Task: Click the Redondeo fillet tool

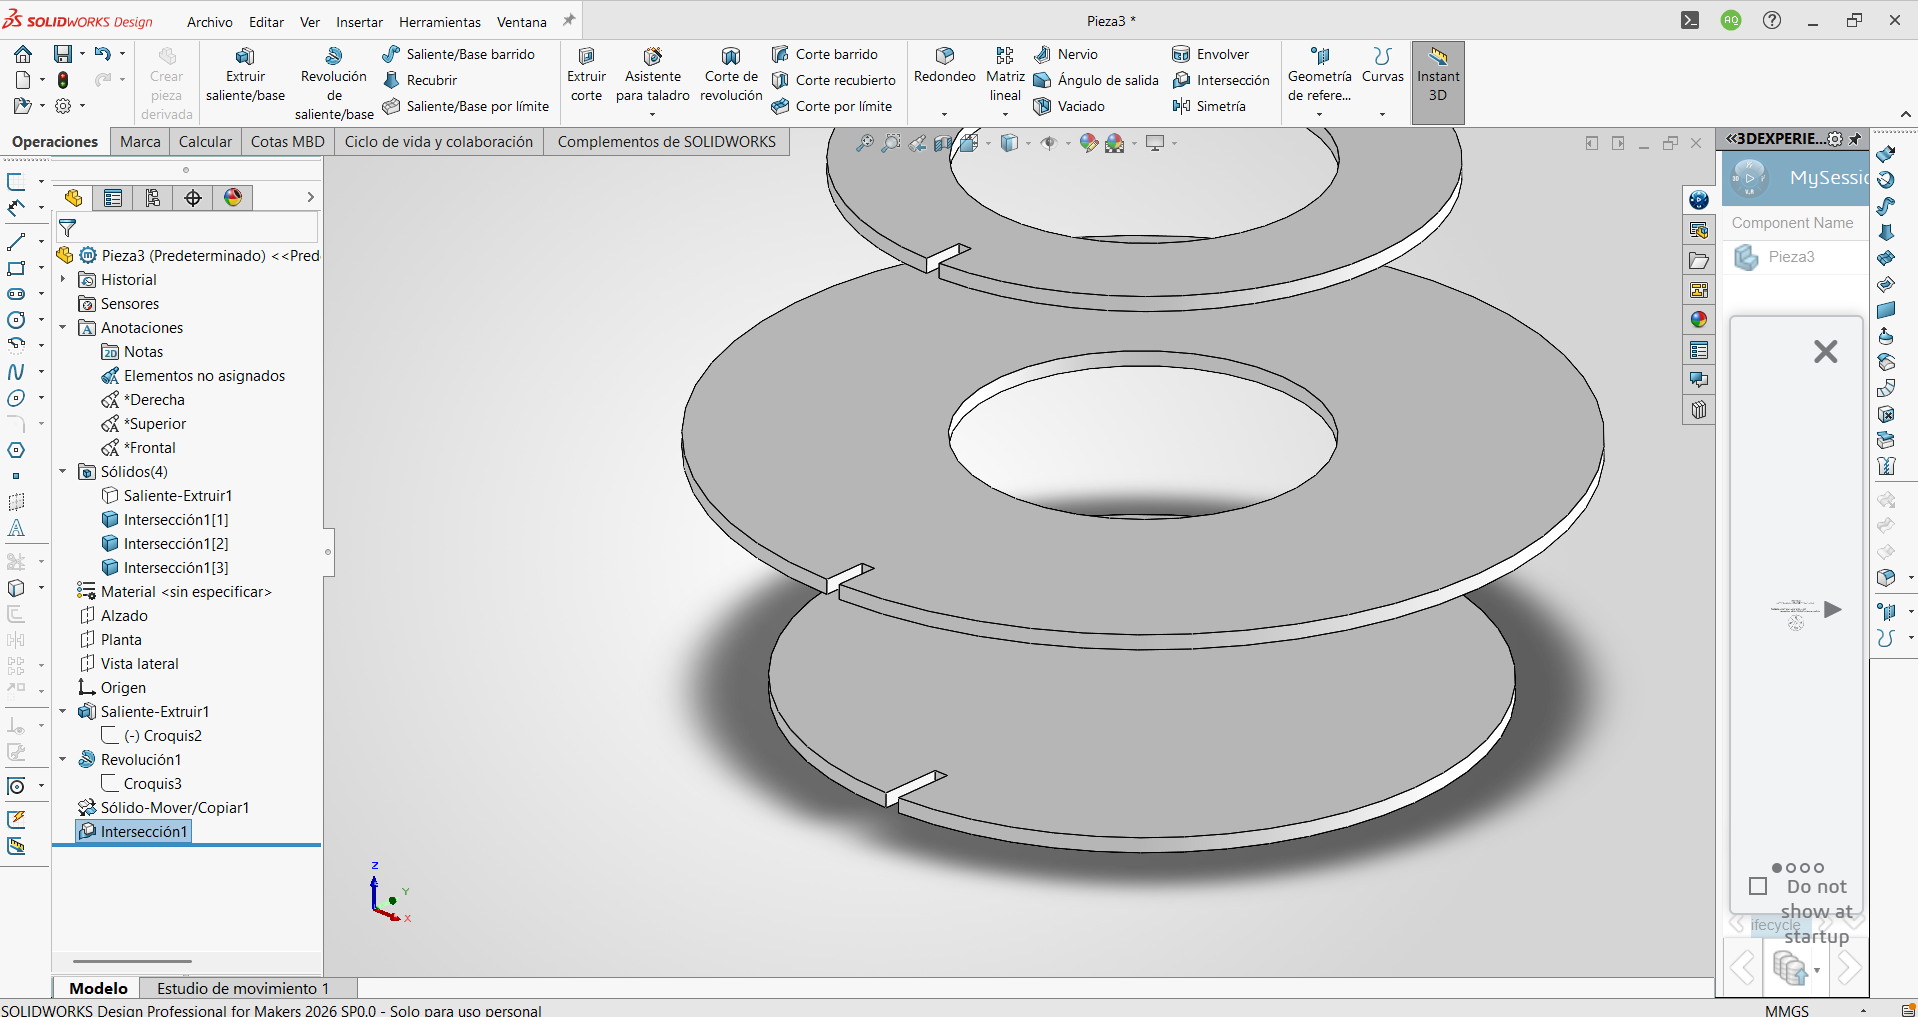Action: click(944, 67)
